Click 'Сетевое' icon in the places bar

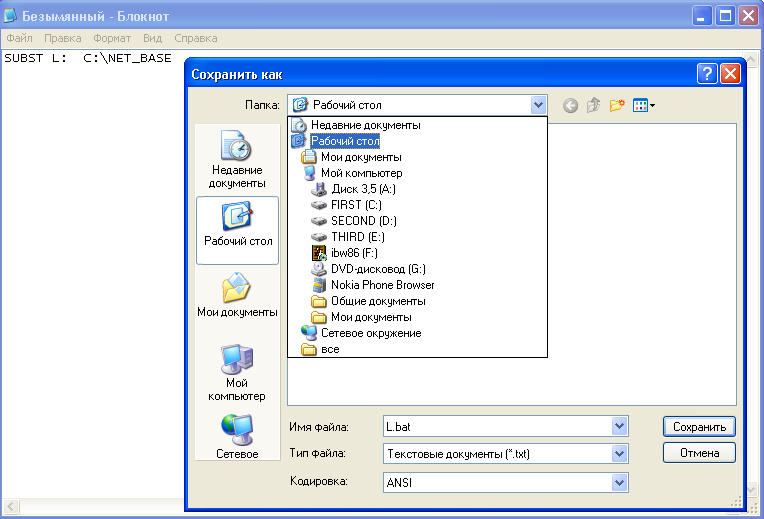click(237, 436)
